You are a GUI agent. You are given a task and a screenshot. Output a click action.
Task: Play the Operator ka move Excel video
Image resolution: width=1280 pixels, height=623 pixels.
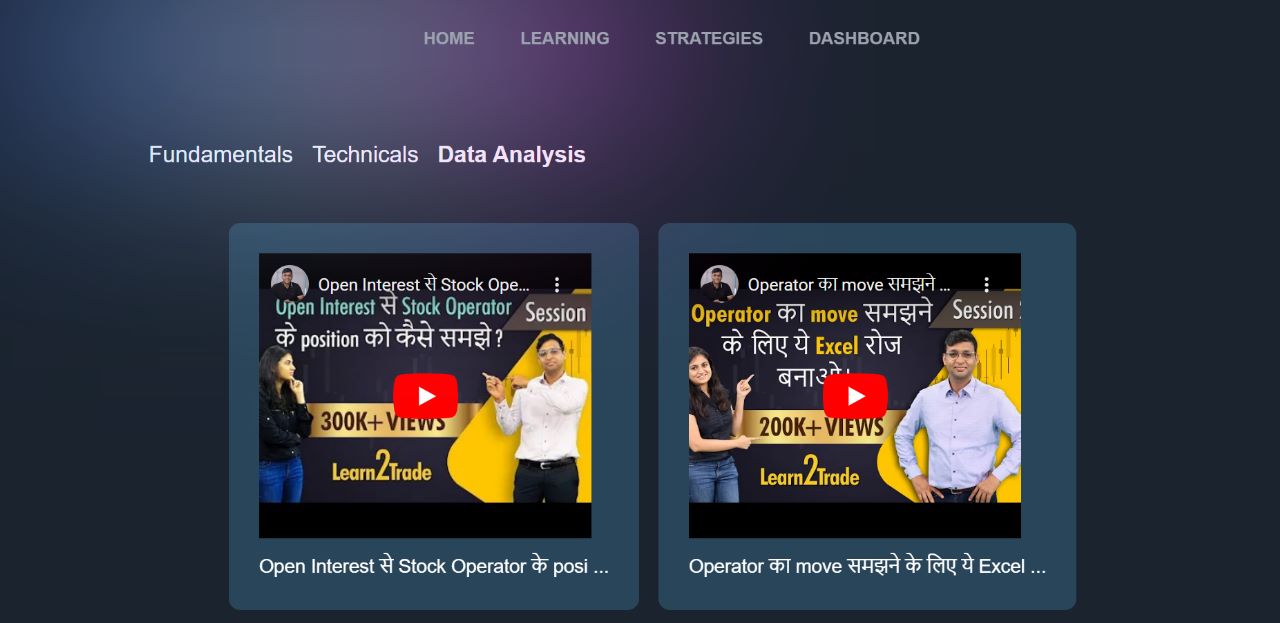pos(855,396)
